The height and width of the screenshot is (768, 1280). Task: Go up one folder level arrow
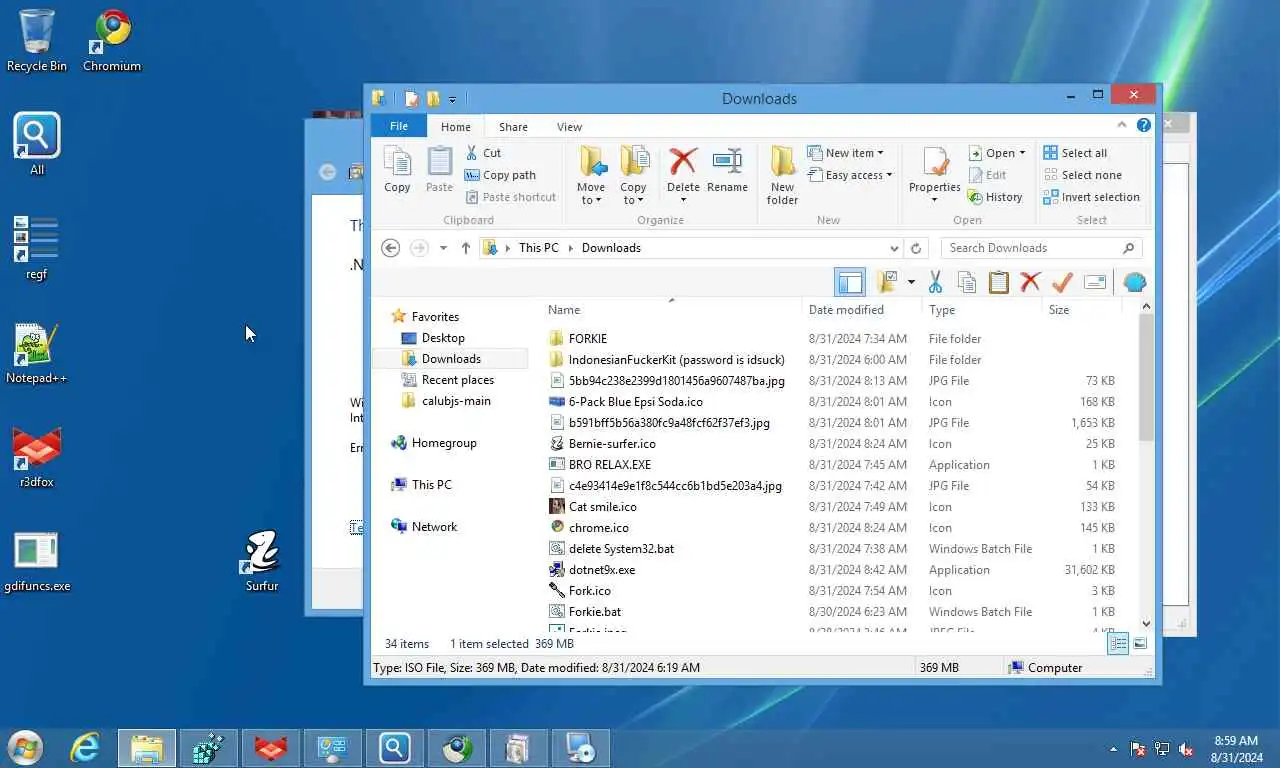click(x=466, y=248)
